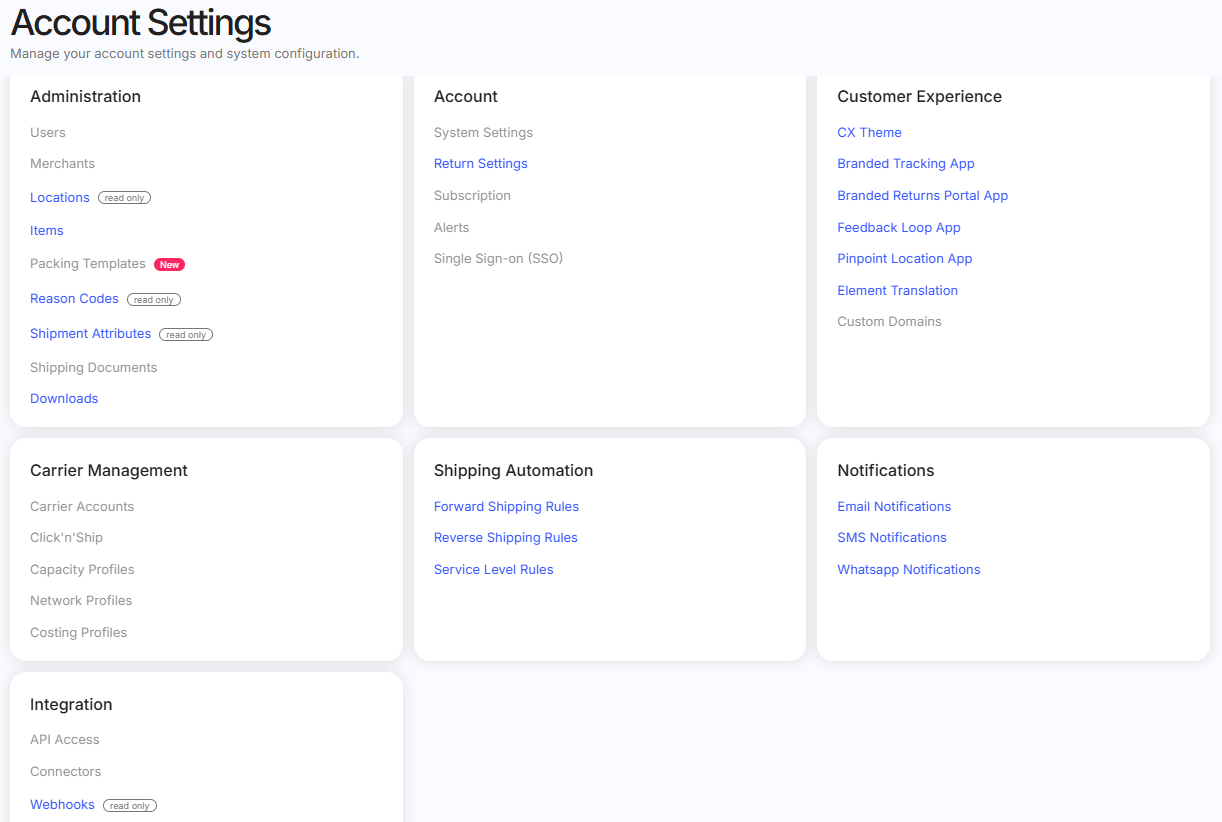Open Webhooks under Integration

tap(62, 805)
